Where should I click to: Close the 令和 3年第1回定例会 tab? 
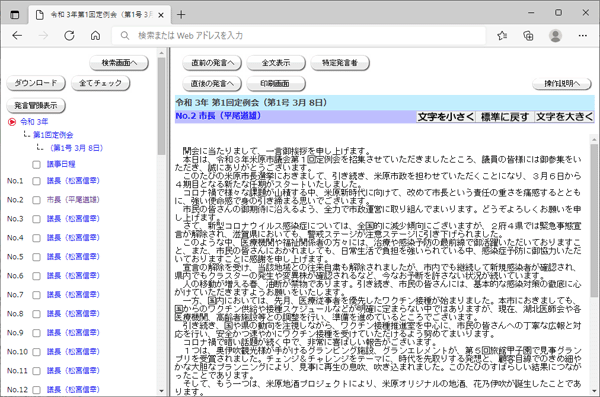point(161,15)
